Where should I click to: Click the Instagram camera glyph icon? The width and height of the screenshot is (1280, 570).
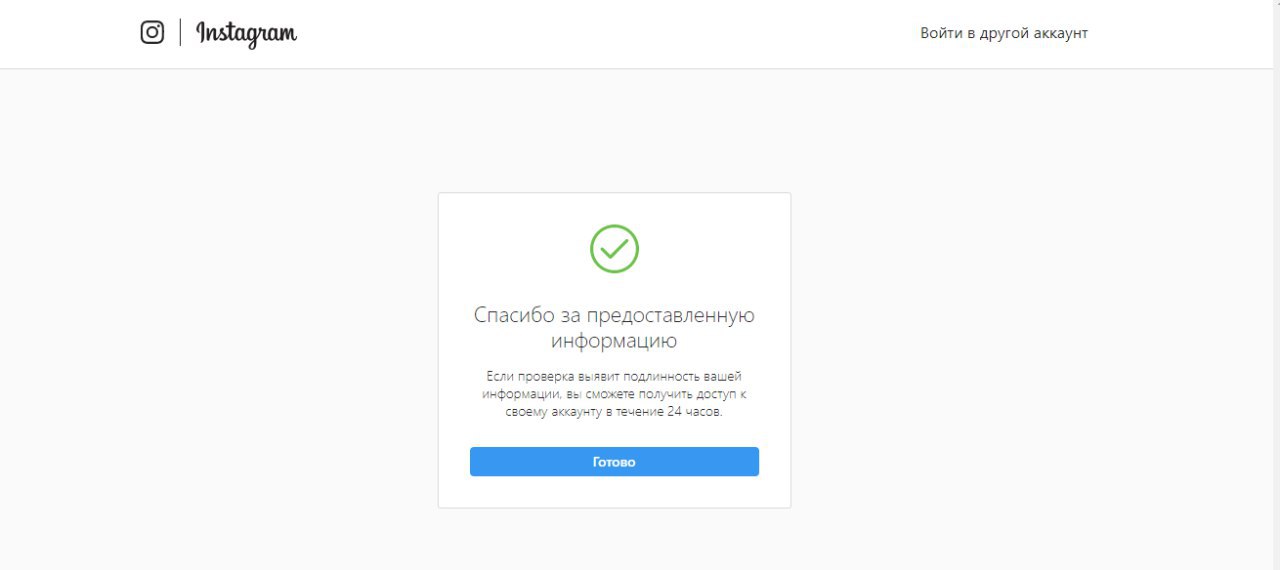[x=152, y=33]
